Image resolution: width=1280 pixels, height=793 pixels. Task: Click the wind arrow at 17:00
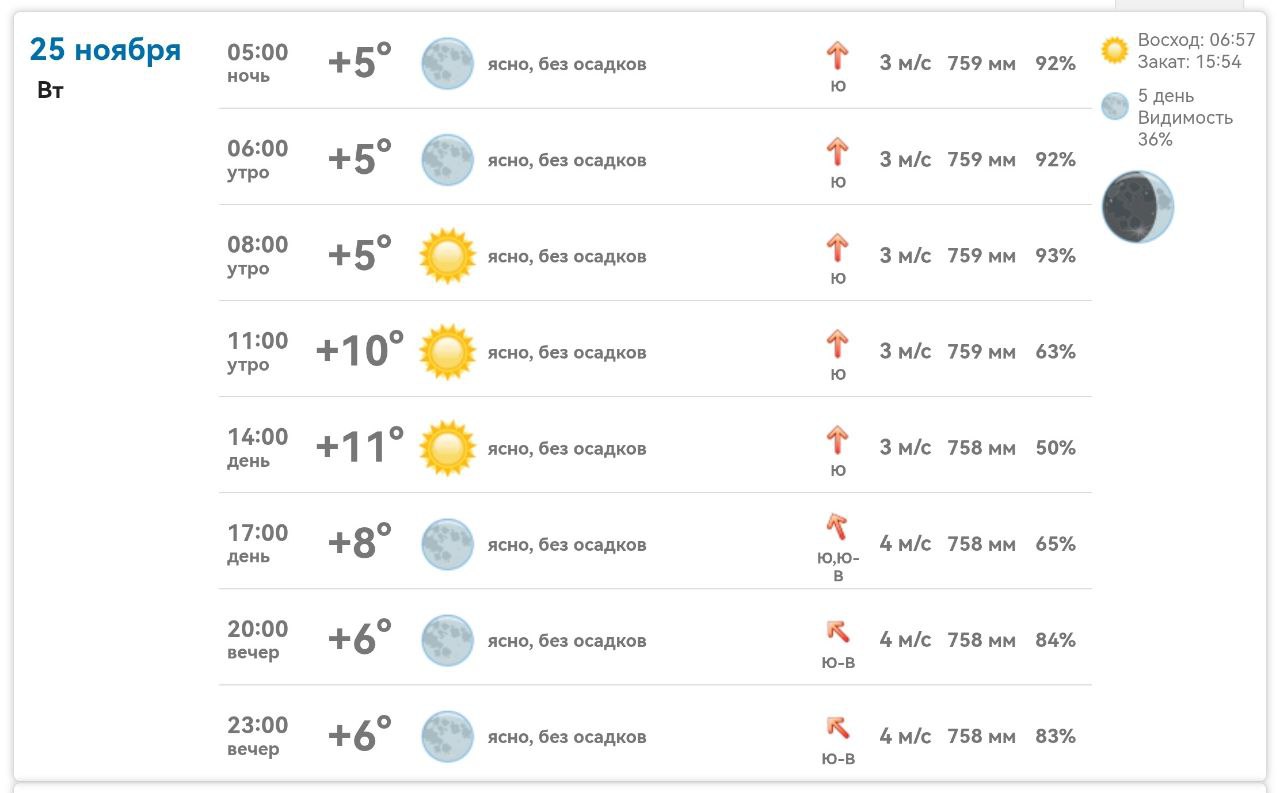(x=837, y=526)
